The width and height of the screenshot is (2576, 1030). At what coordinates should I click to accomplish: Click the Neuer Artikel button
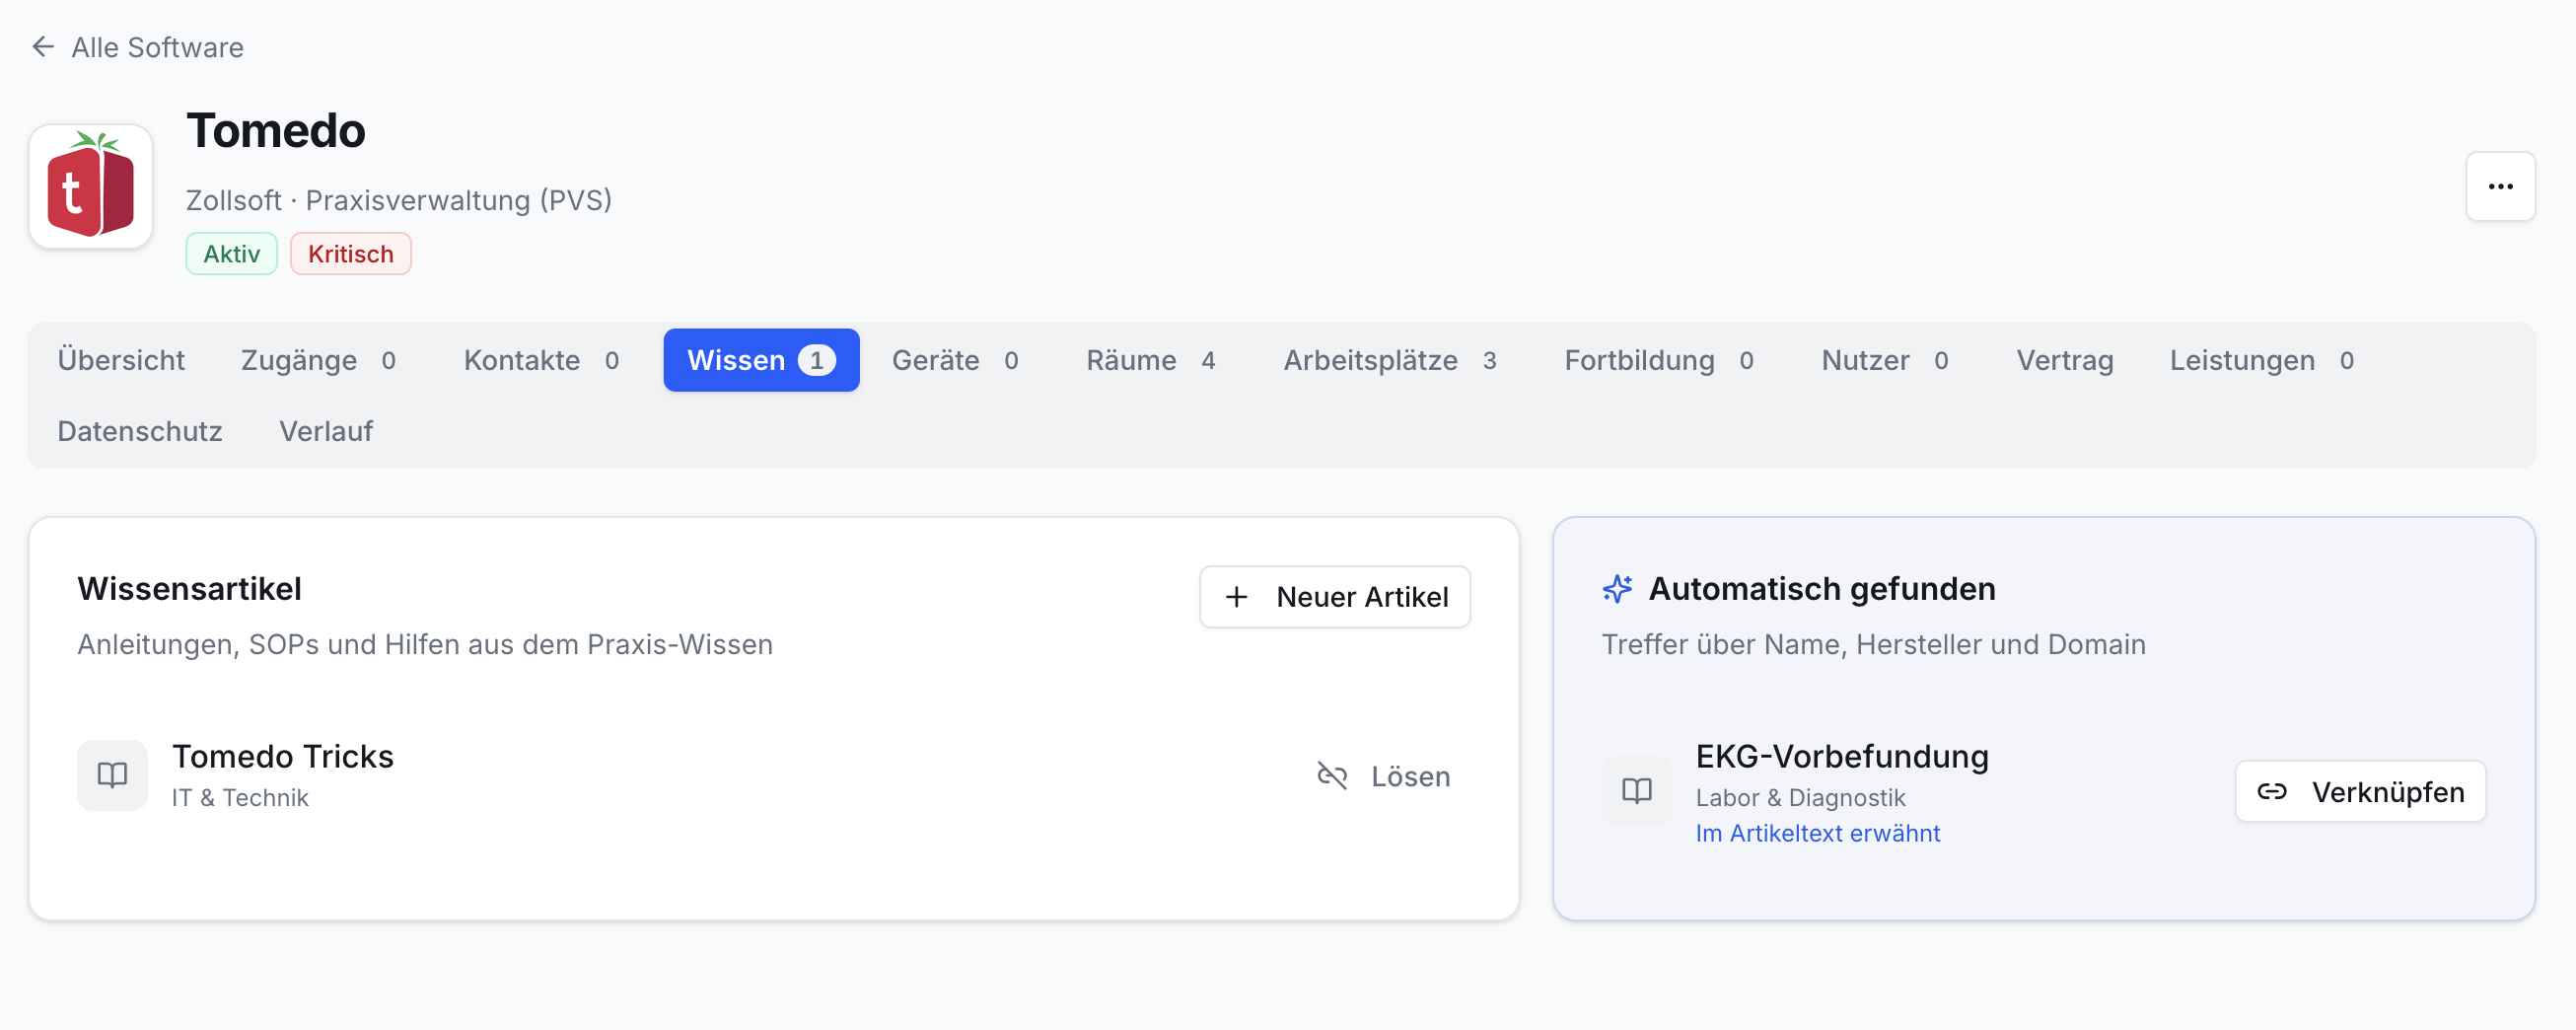1334,597
